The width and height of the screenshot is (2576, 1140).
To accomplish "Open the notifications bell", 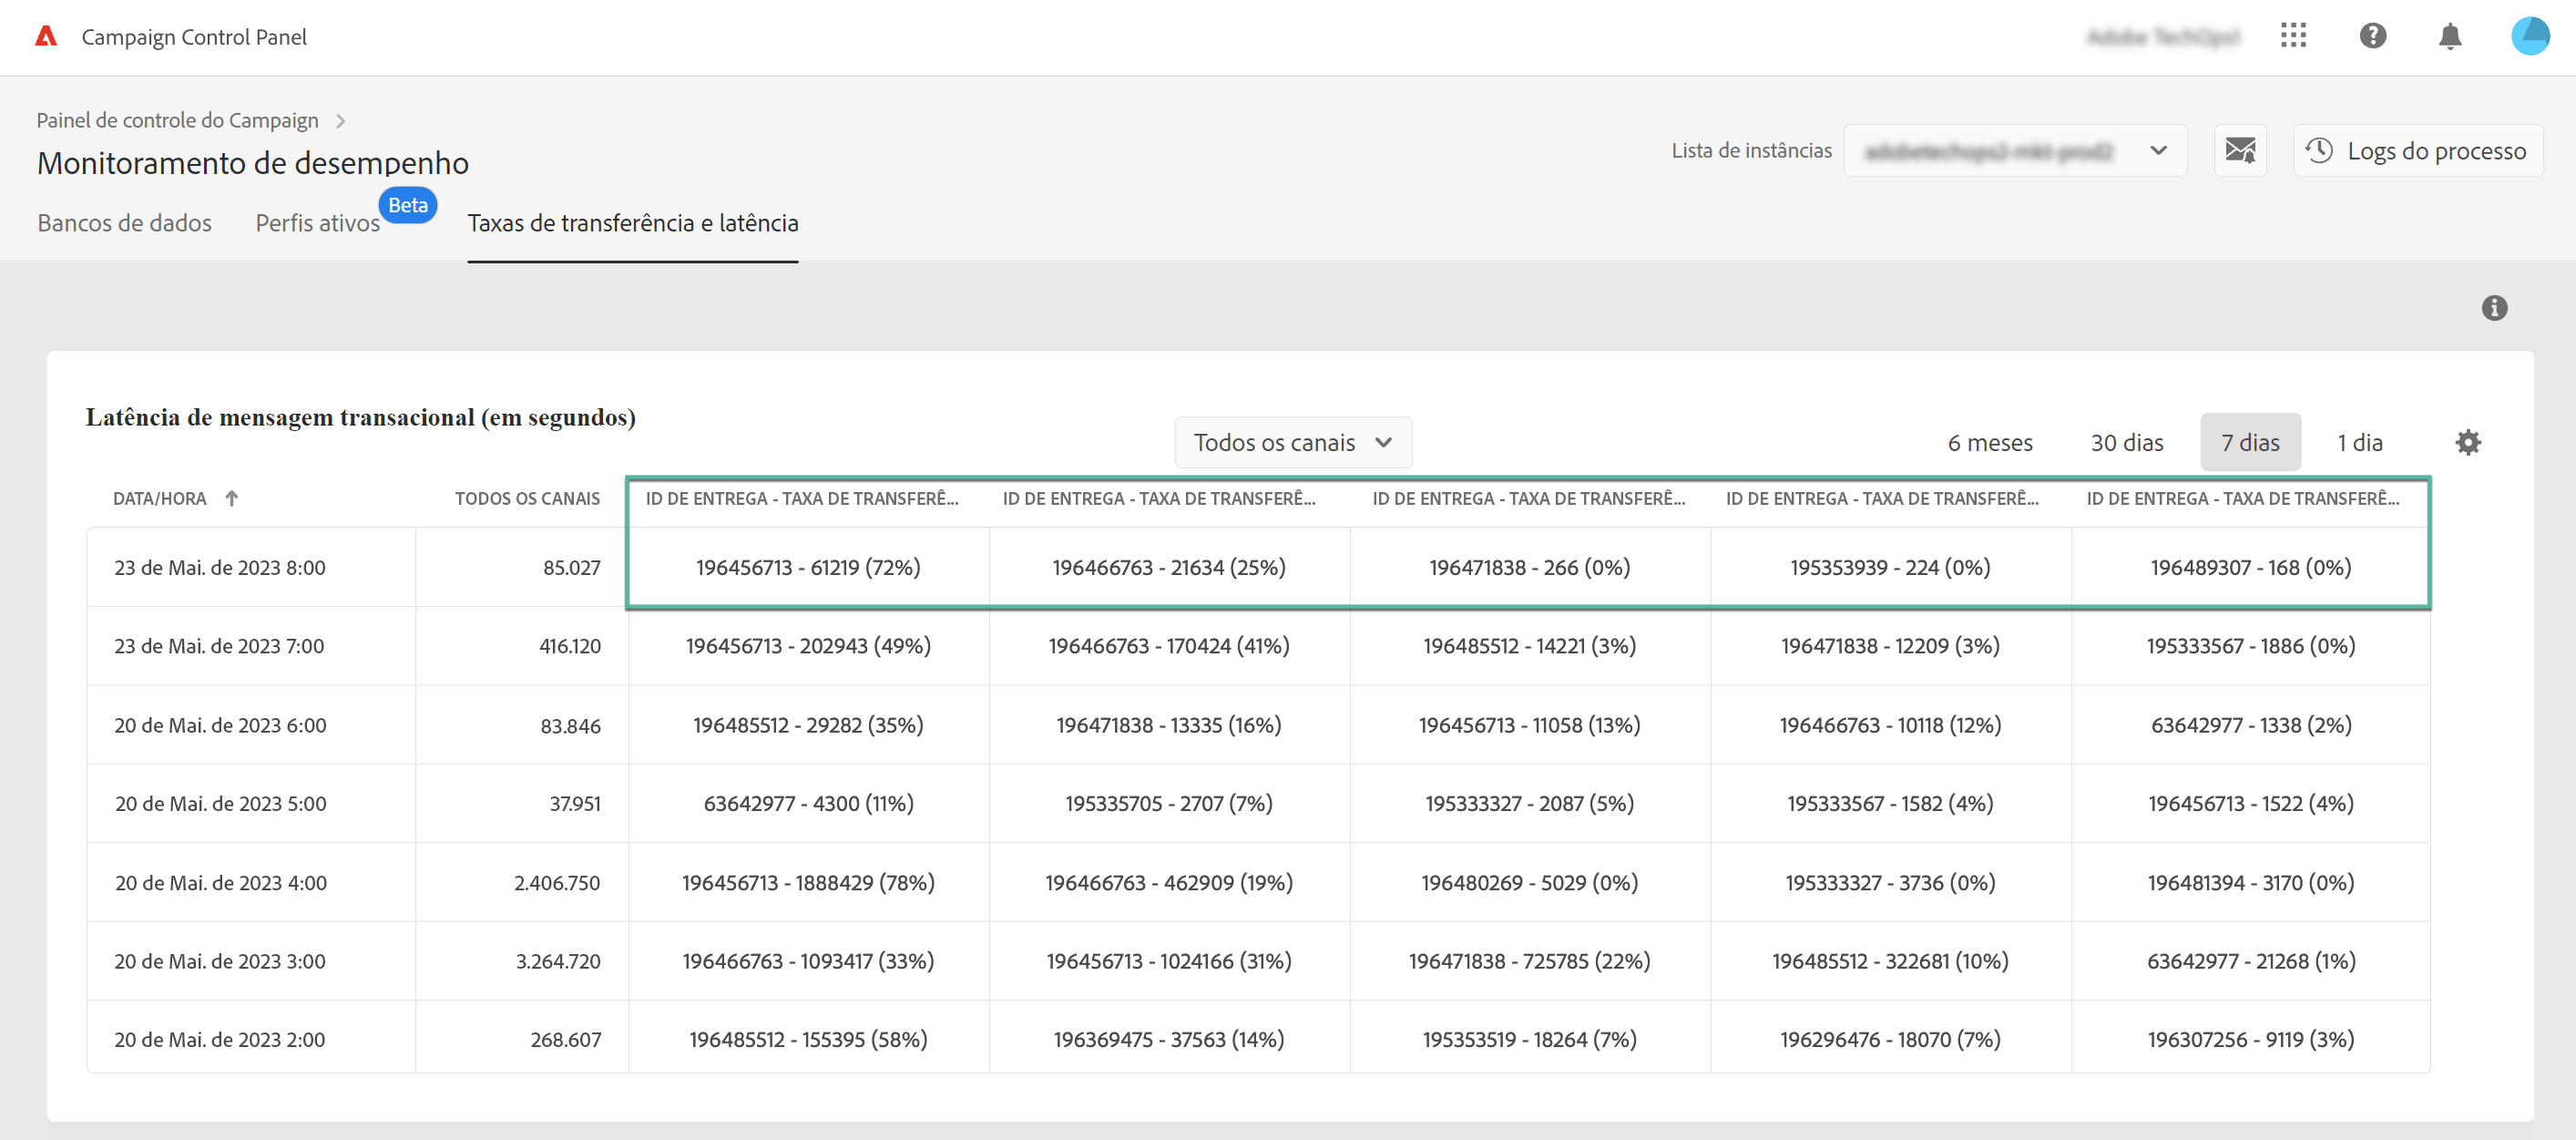I will pos(2449,37).
